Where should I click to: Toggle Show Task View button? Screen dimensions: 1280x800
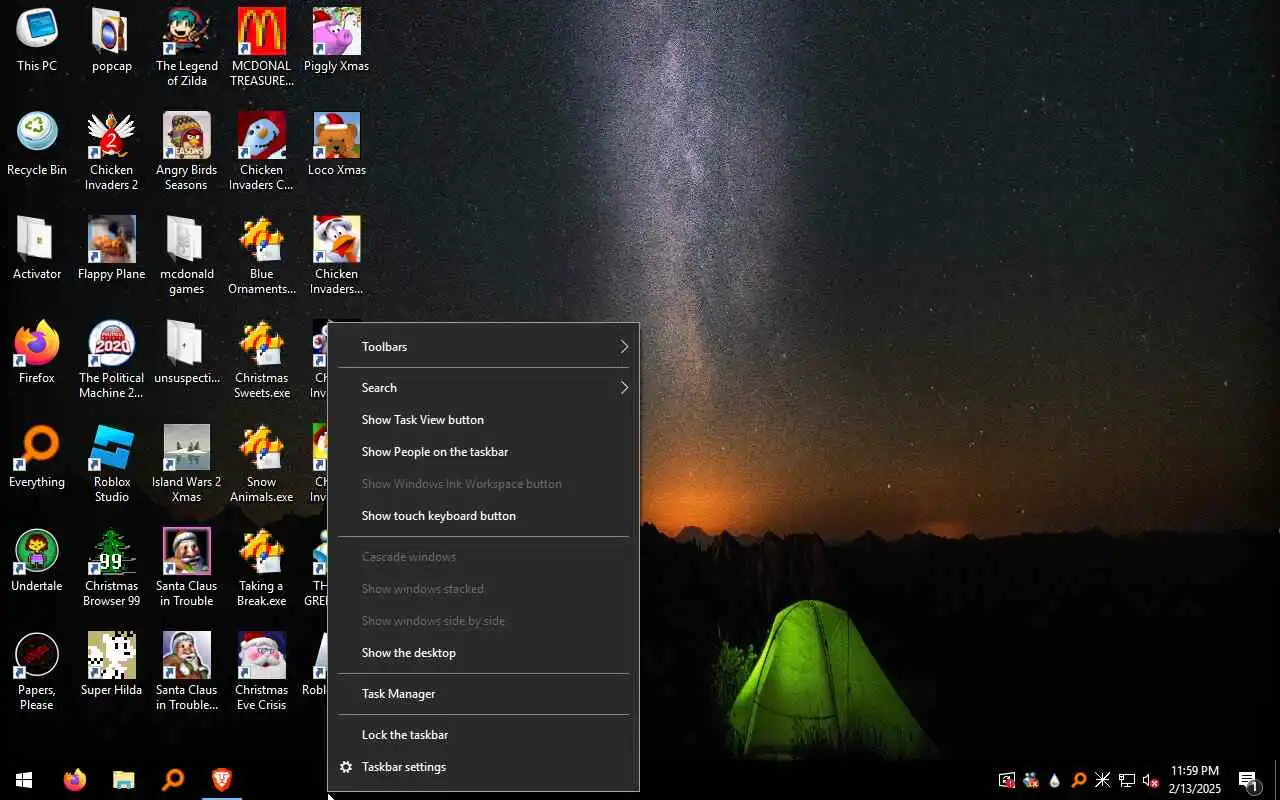[484, 420]
